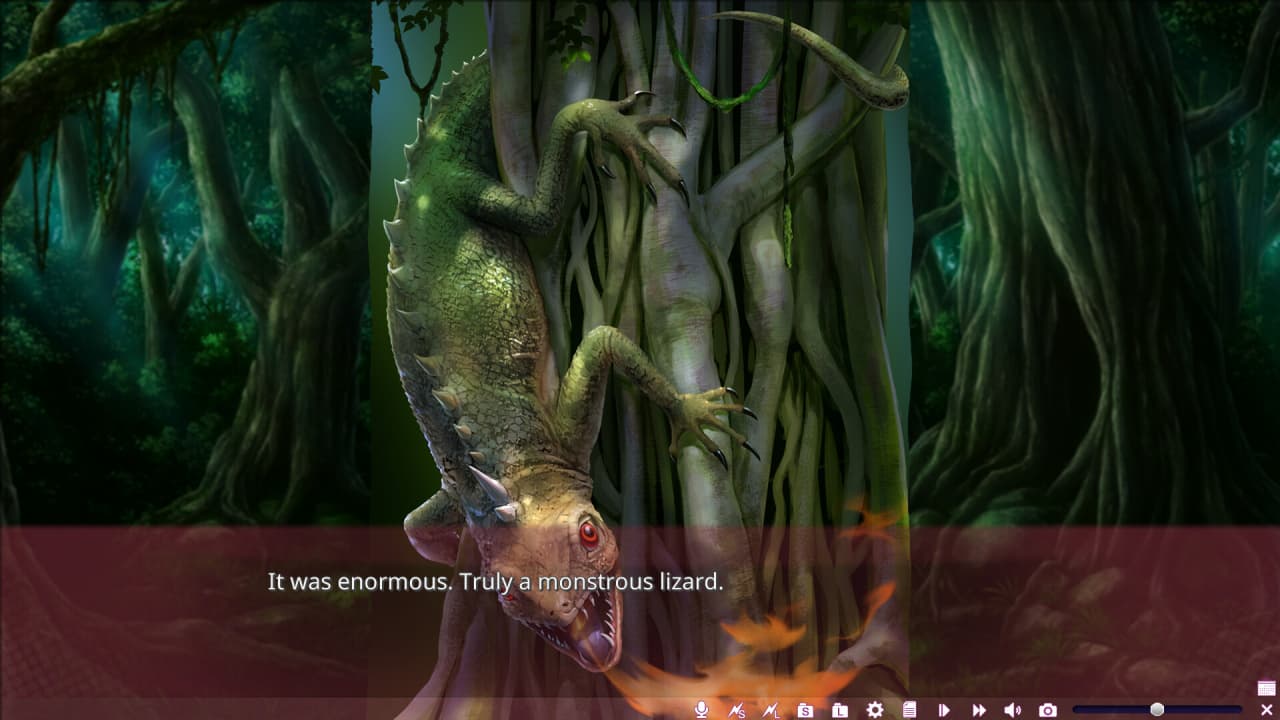1280x720 pixels.
Task: Click the monstrous lizard's red eye
Action: coord(588,532)
